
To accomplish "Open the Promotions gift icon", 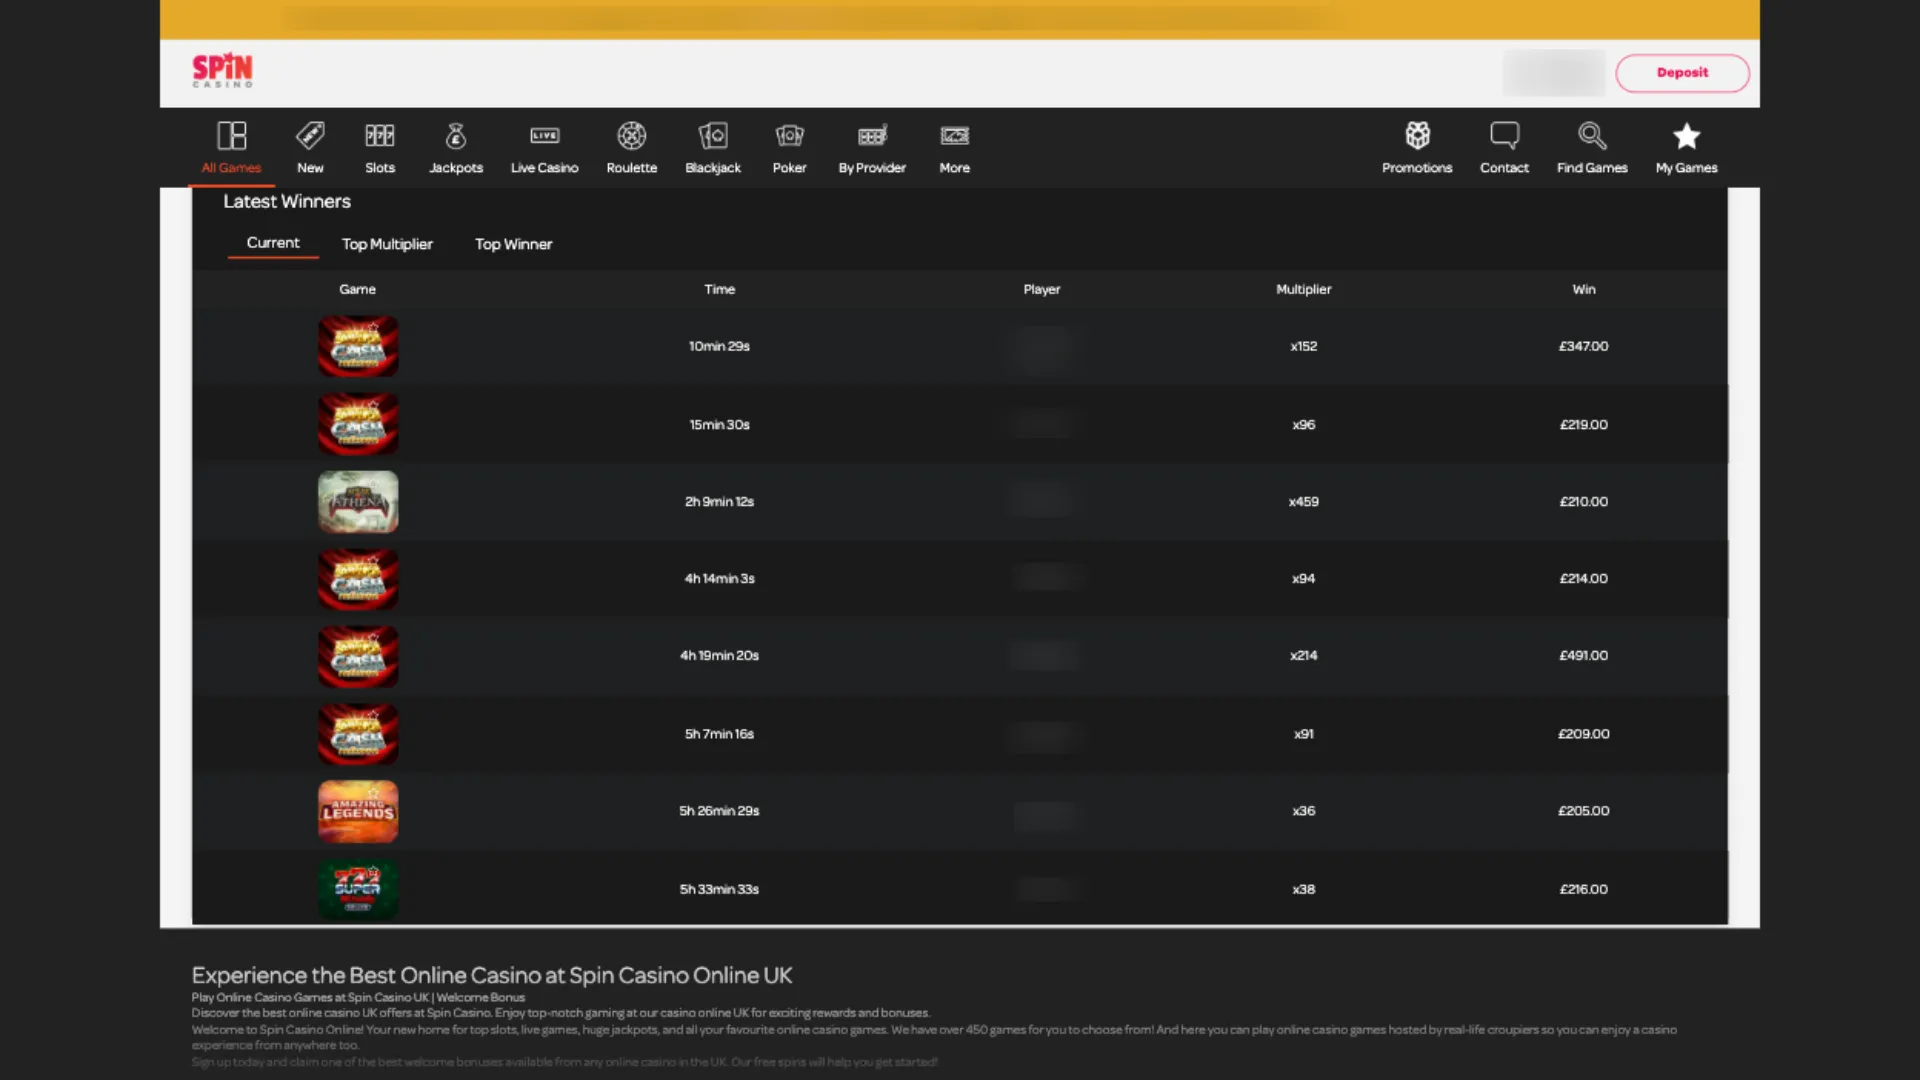I will (x=1417, y=135).
